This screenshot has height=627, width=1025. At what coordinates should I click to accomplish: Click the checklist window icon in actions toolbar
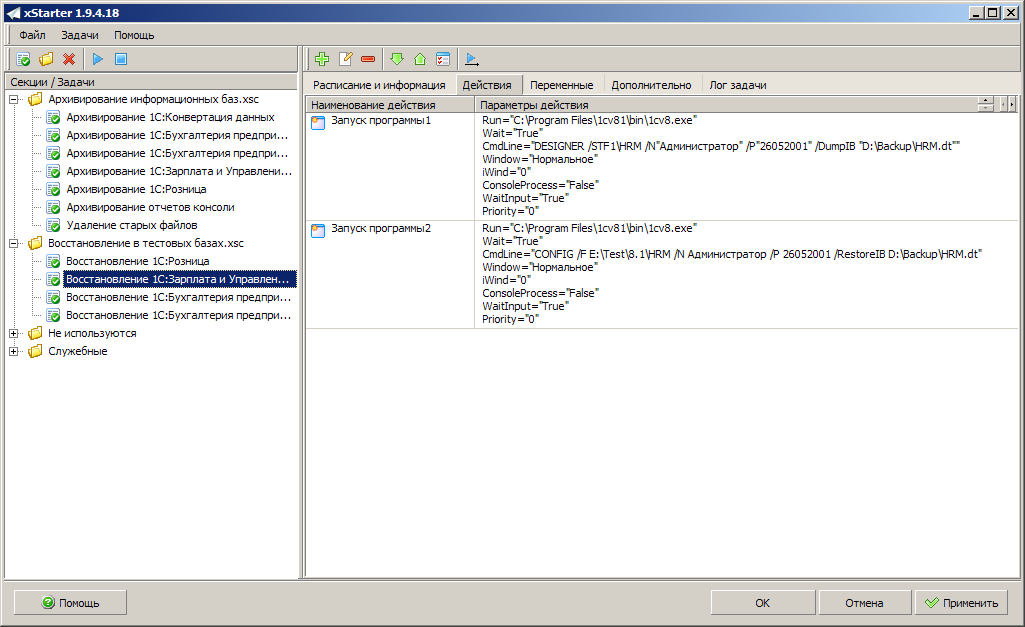[443, 59]
